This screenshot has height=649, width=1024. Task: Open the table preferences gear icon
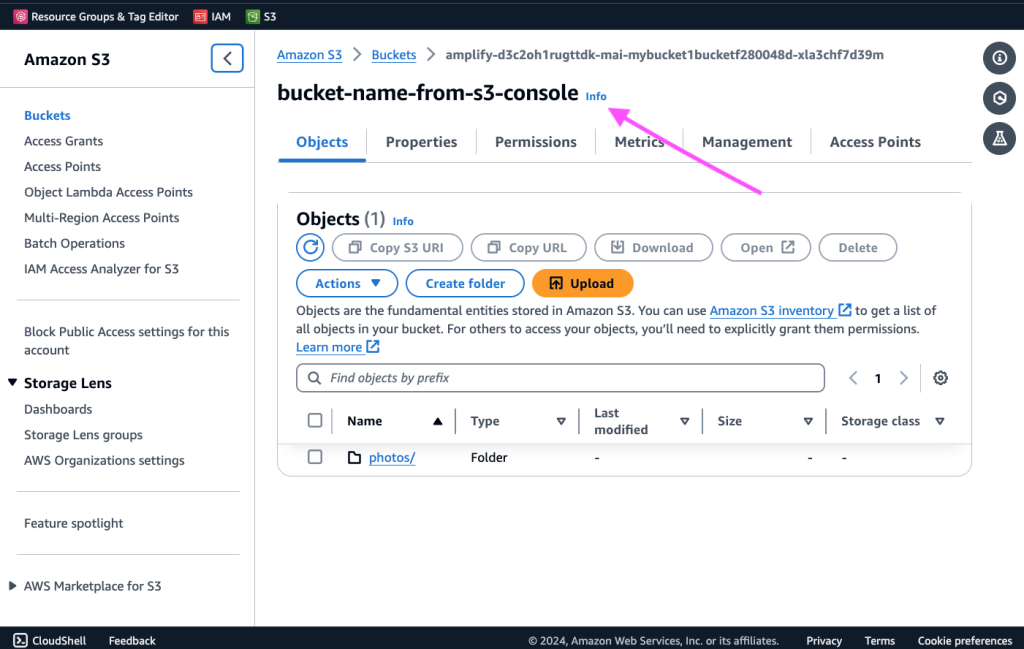click(x=940, y=378)
